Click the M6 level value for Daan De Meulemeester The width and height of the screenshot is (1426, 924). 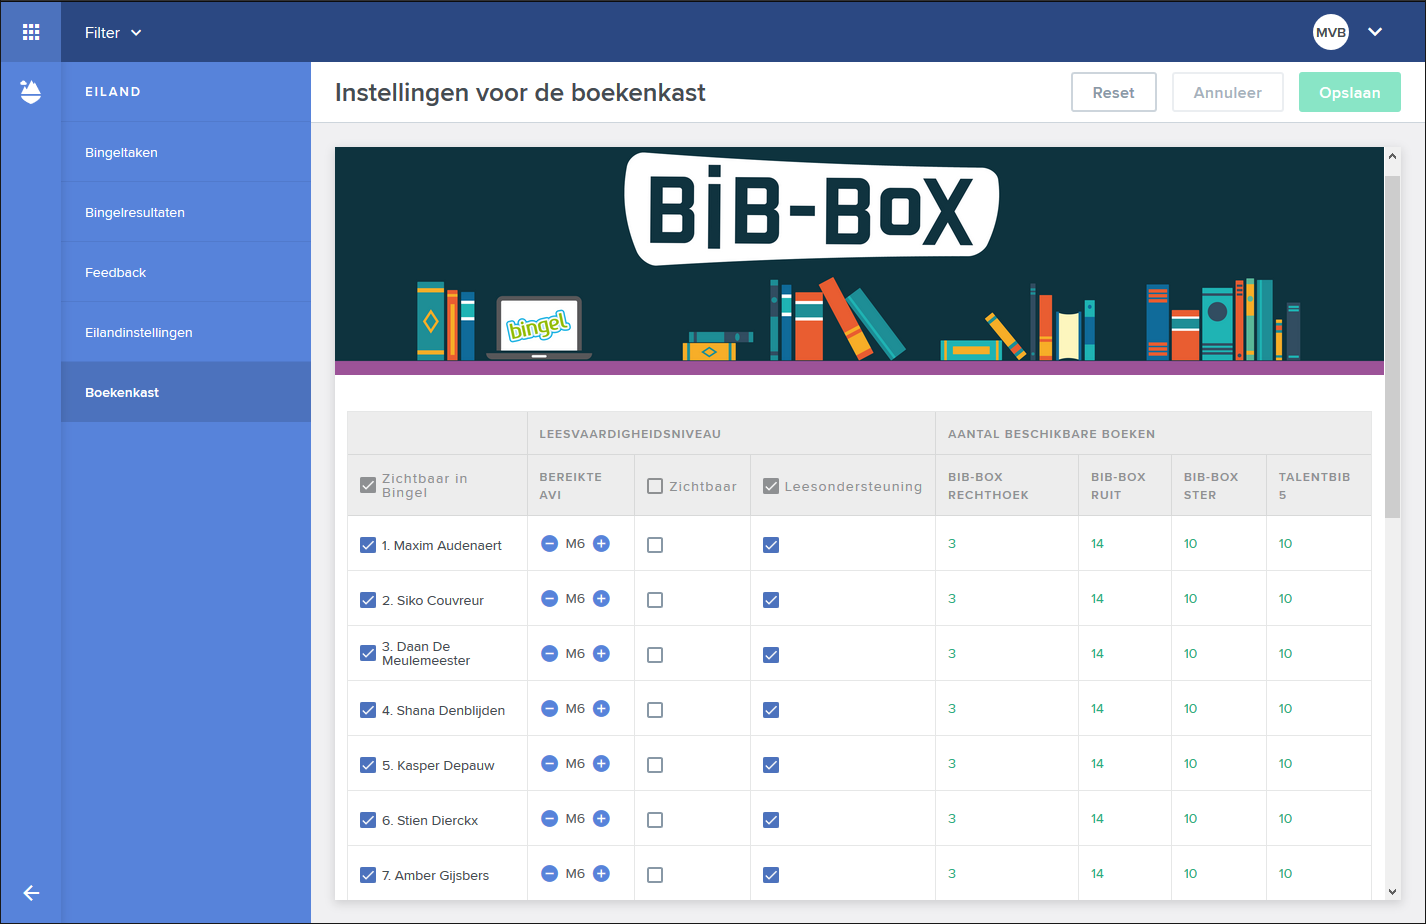coord(575,654)
